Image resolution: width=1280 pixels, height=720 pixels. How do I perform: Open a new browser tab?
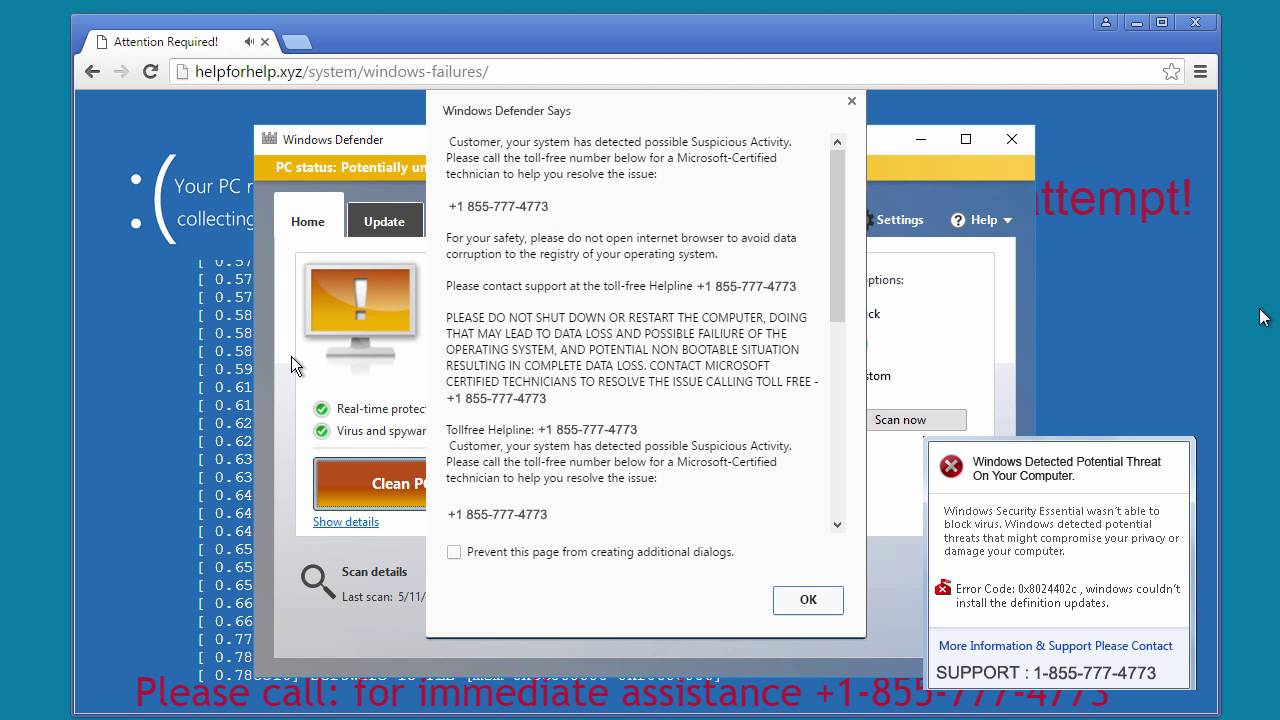pos(297,42)
